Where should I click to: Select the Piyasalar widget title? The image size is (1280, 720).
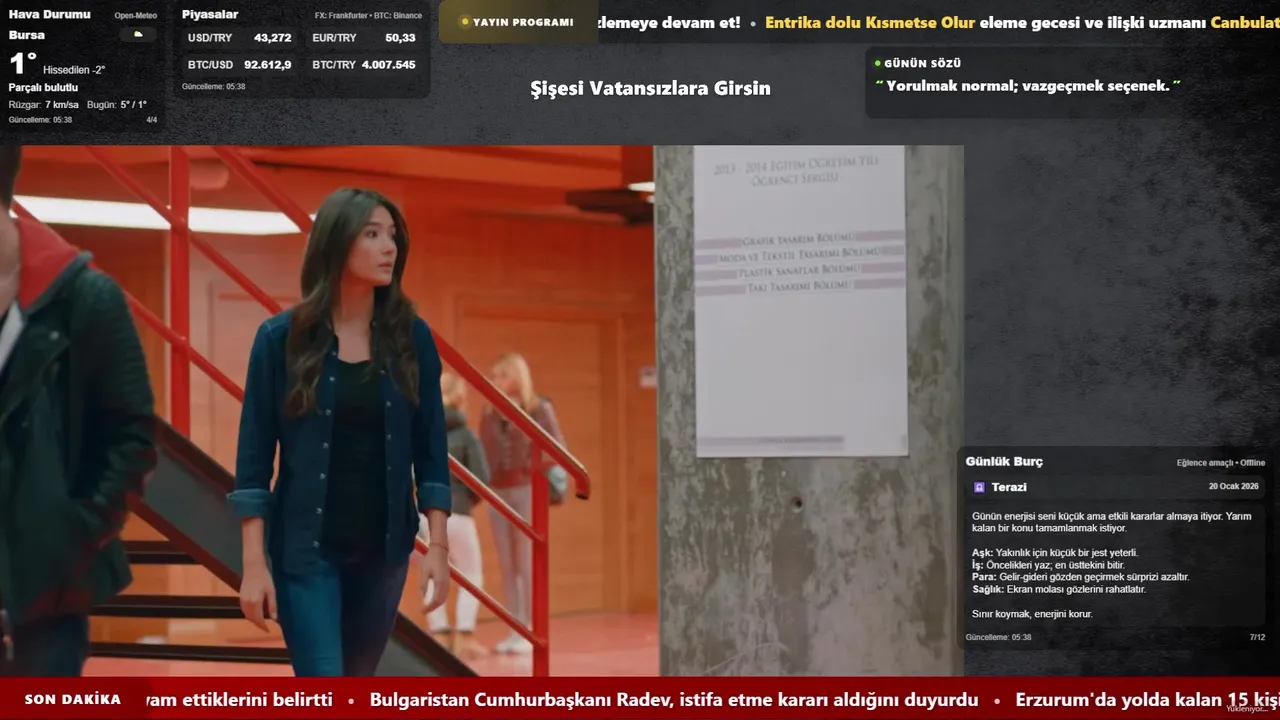click(x=210, y=14)
